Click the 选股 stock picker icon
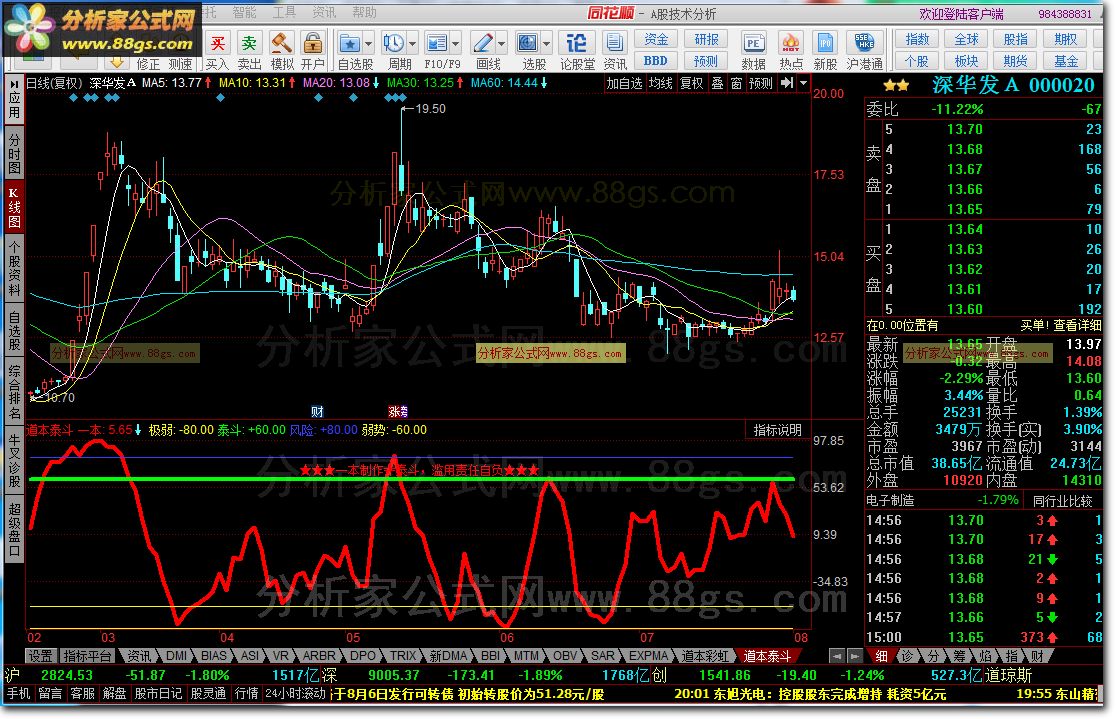This screenshot has height=719, width=1116. pyautogui.click(x=527, y=43)
